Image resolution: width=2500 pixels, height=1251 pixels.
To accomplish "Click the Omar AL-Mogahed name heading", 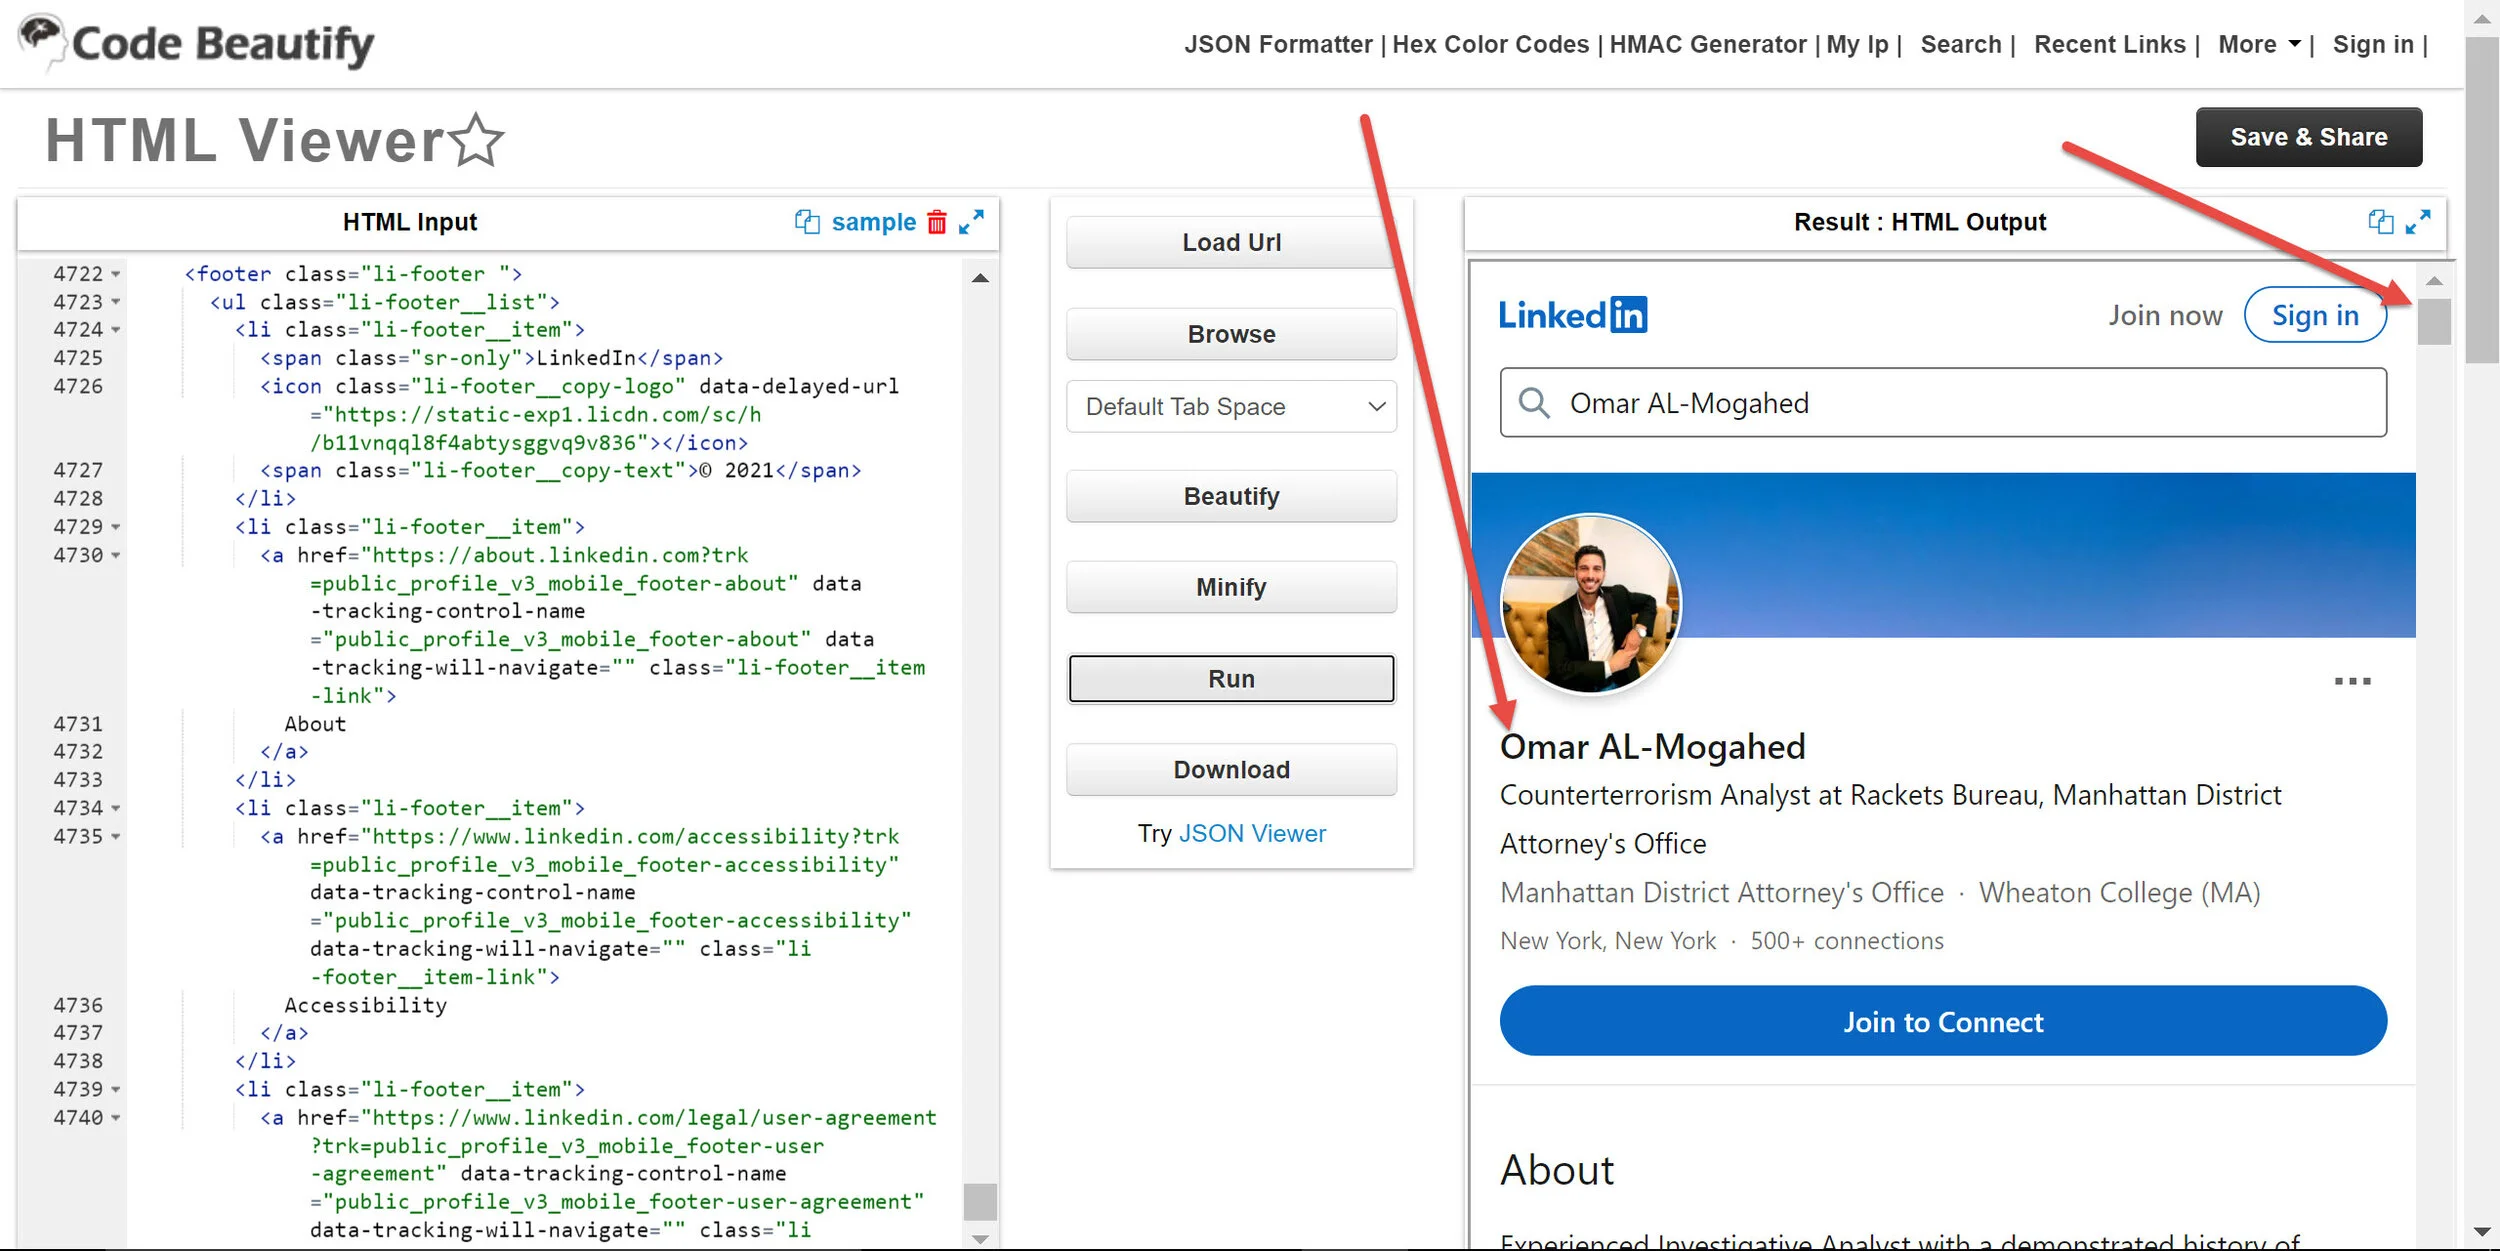I will pos(1652,747).
